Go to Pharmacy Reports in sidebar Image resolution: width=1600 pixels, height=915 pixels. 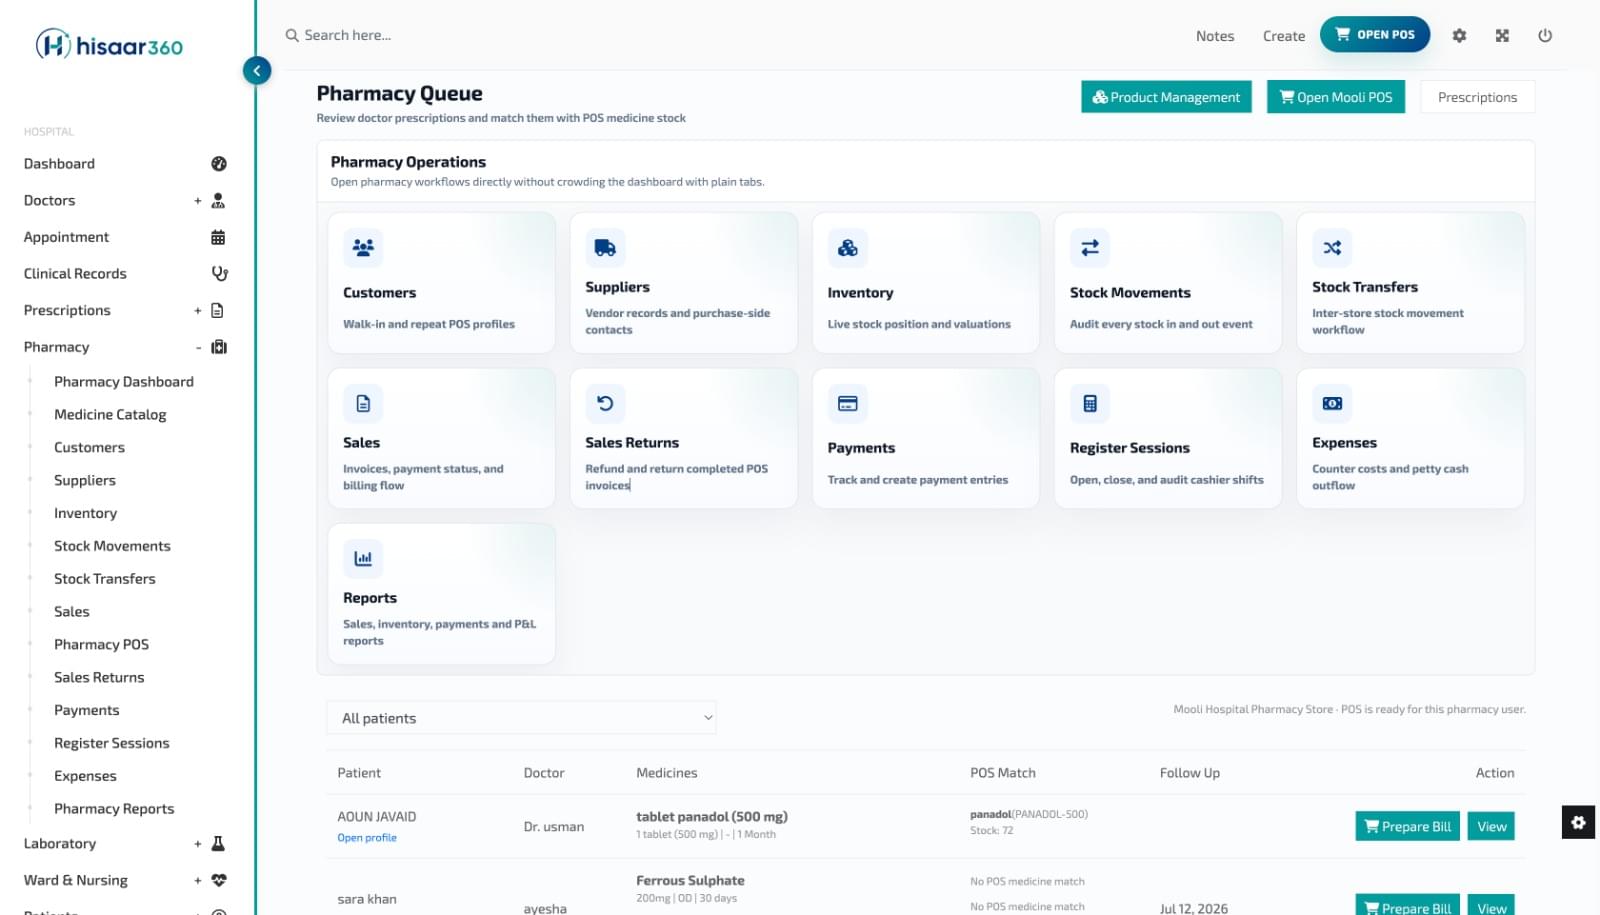click(114, 809)
